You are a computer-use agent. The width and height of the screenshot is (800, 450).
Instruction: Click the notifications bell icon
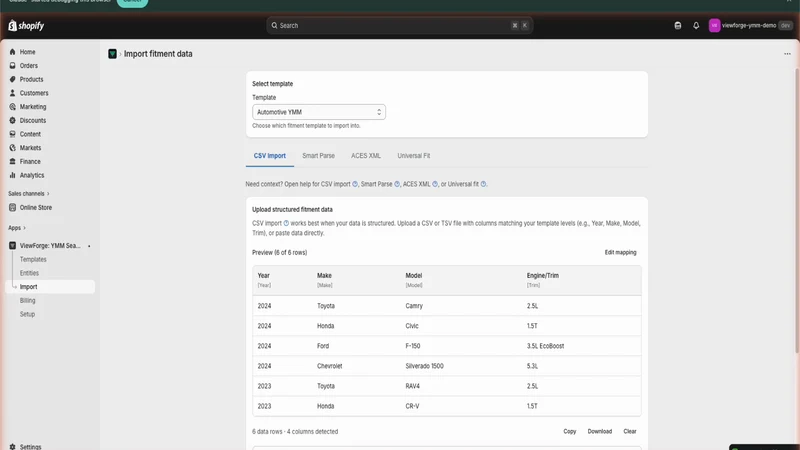point(696,26)
